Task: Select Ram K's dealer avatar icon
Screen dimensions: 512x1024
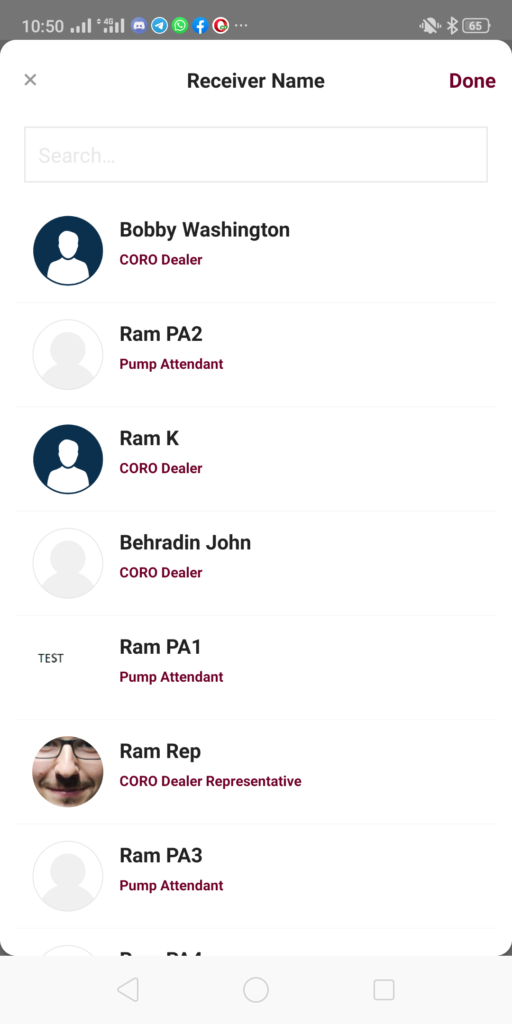Action: pyautogui.click(x=68, y=459)
